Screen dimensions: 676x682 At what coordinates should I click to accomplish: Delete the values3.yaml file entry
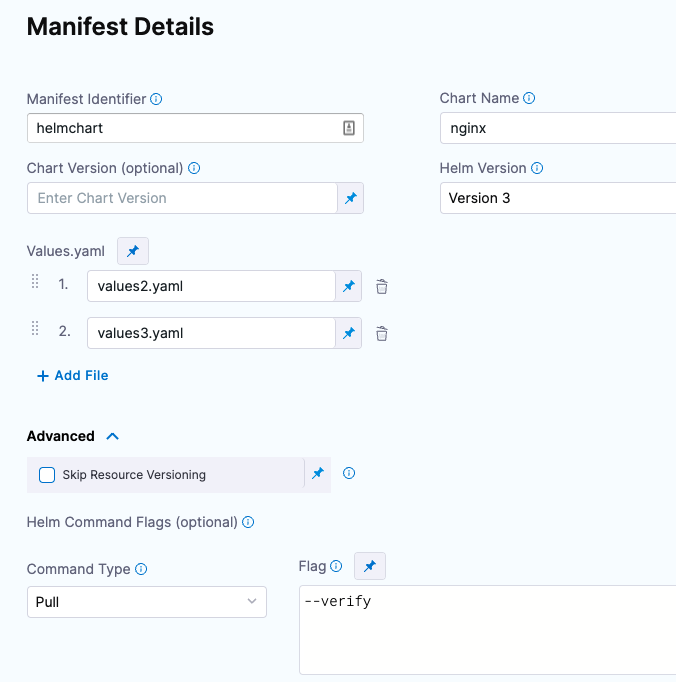point(381,334)
